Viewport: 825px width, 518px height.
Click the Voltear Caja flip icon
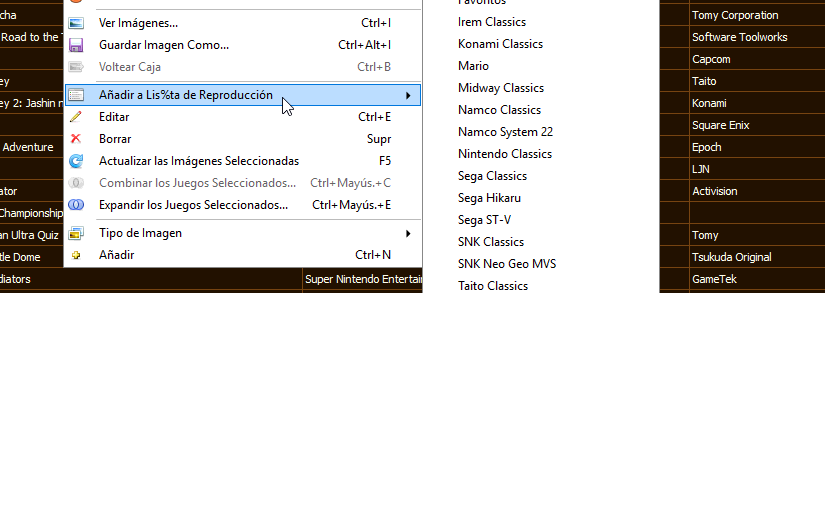76,67
